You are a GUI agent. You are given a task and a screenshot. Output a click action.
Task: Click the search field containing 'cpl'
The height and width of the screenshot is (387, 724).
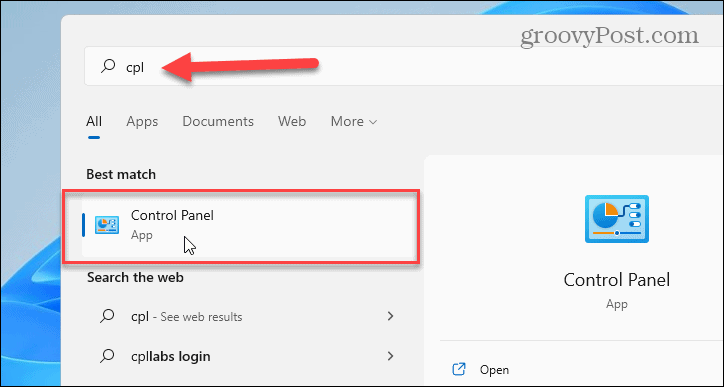pyautogui.click(x=404, y=67)
